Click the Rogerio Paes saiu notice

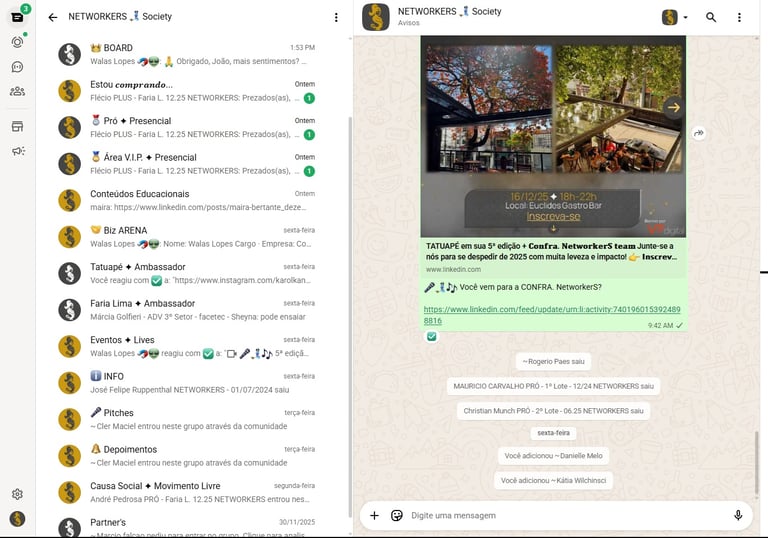pos(553,362)
